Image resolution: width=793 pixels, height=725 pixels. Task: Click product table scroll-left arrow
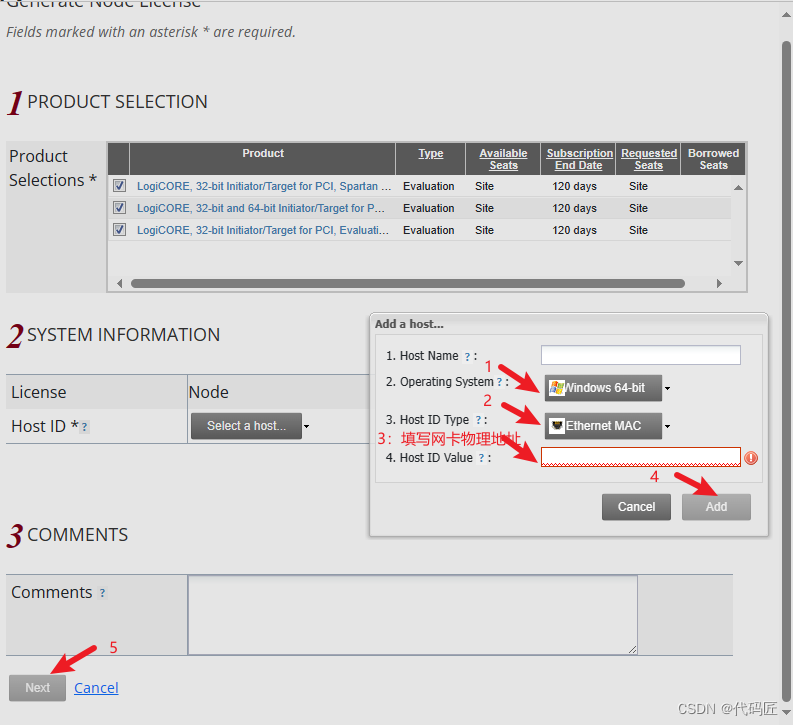pos(119,283)
